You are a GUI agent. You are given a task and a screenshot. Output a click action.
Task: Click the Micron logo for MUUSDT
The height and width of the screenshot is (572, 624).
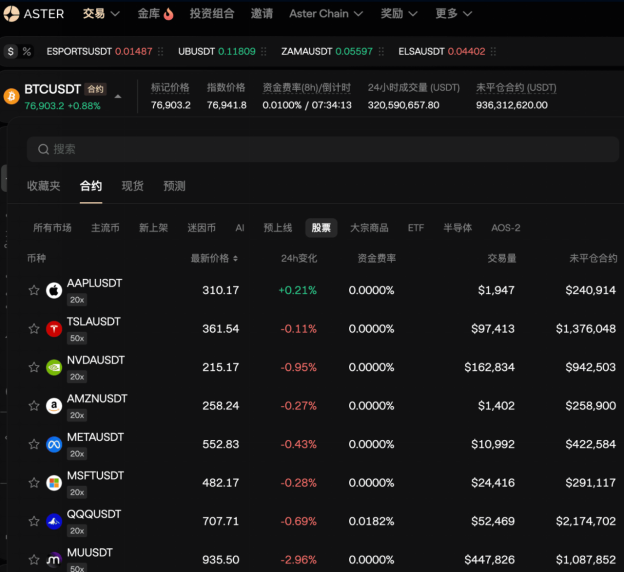(x=54, y=560)
